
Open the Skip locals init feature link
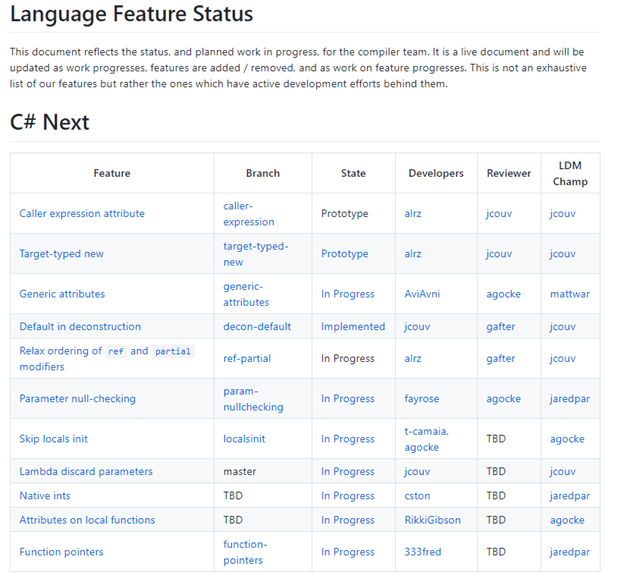tap(53, 439)
